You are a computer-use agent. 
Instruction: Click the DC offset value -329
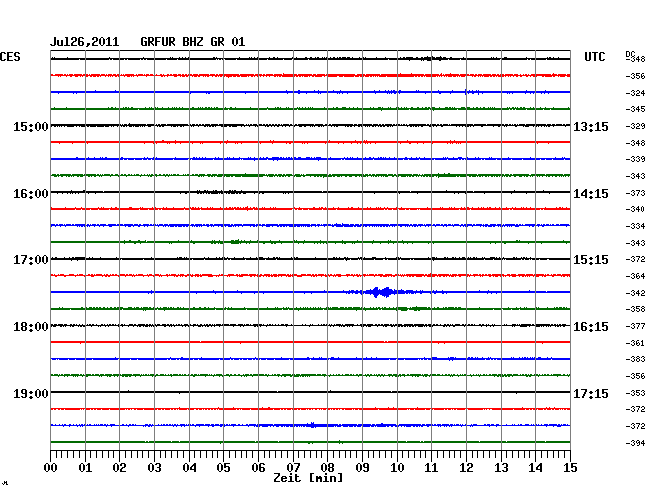(635, 126)
